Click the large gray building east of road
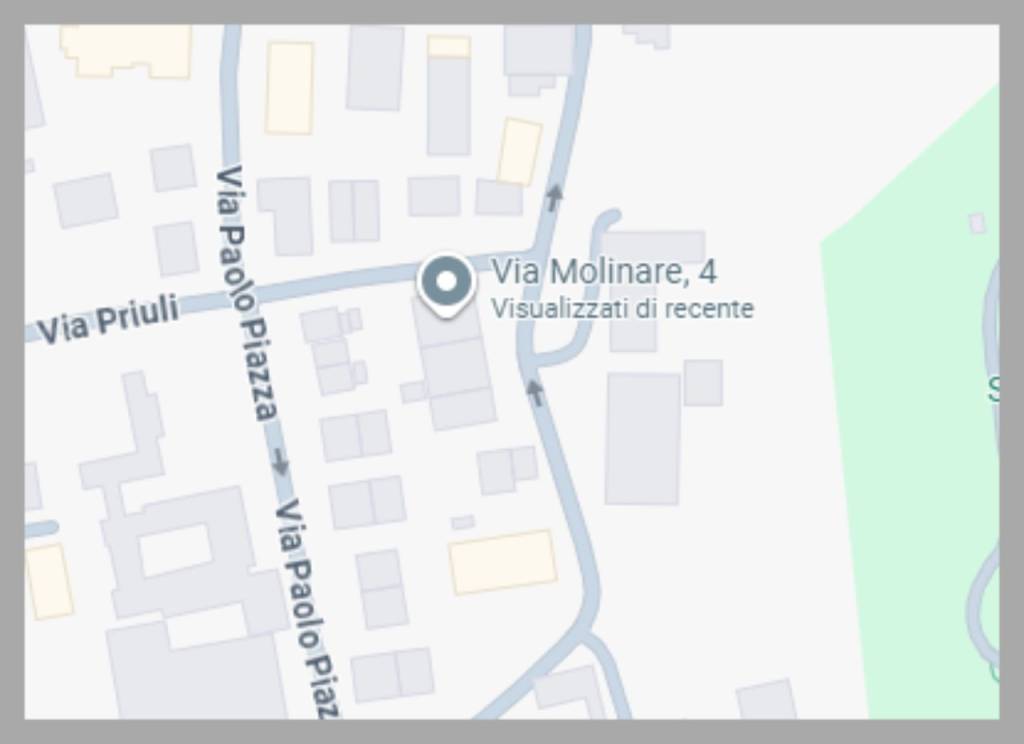The image size is (1024, 744). coord(643,439)
